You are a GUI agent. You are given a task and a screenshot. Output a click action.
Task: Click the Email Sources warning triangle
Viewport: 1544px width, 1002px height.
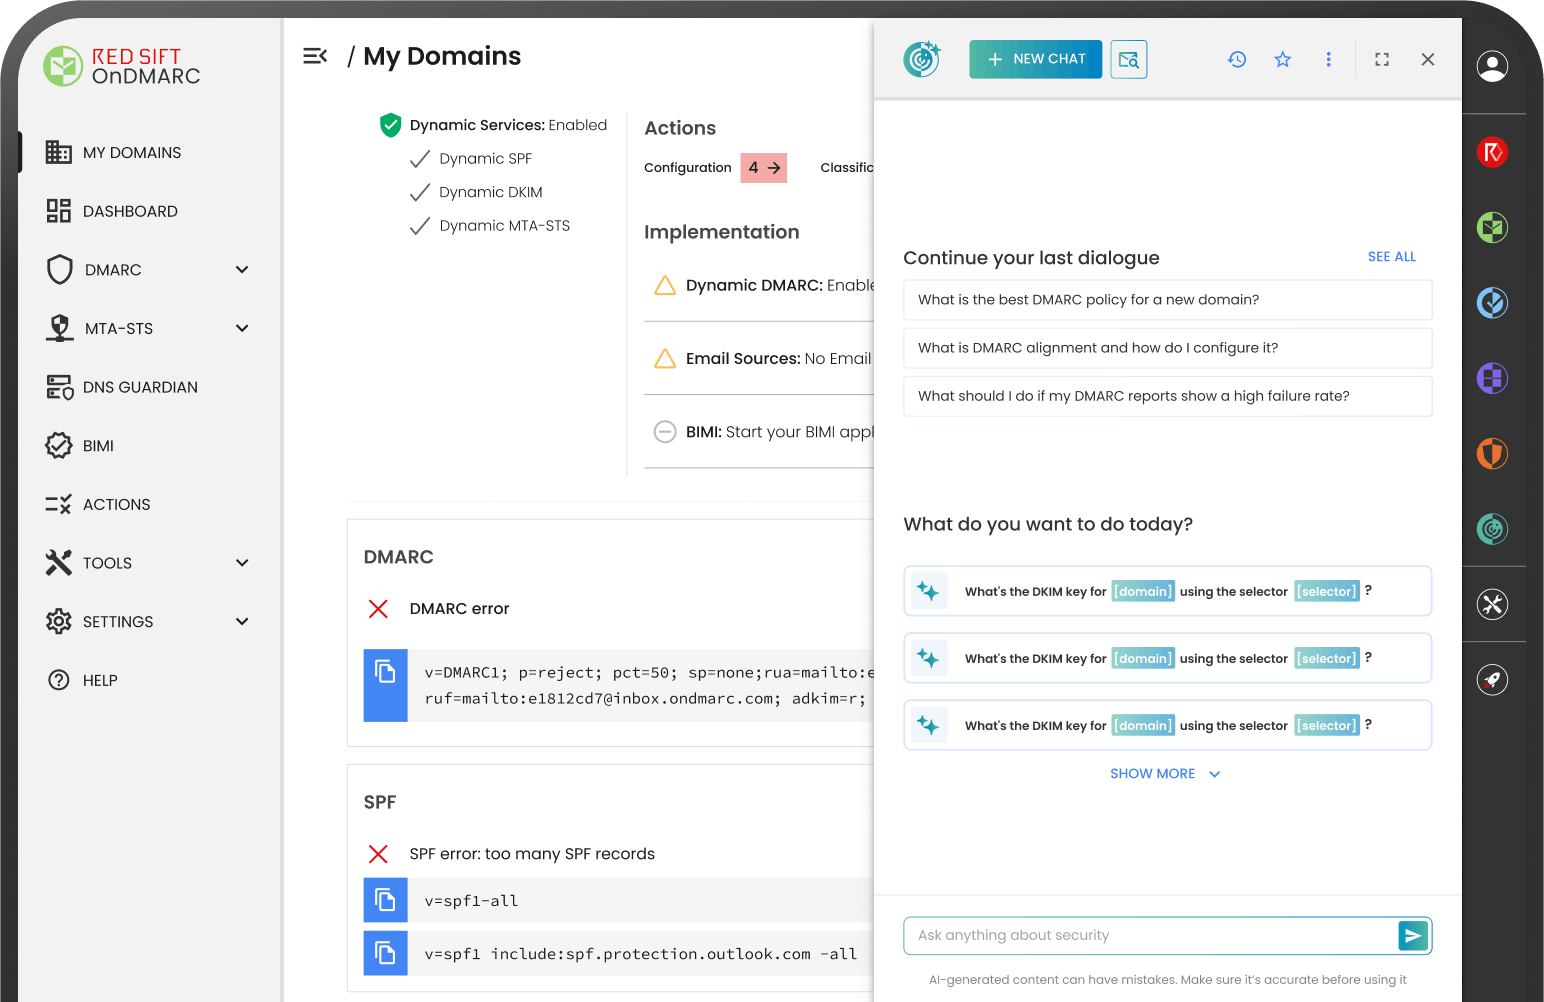(665, 358)
